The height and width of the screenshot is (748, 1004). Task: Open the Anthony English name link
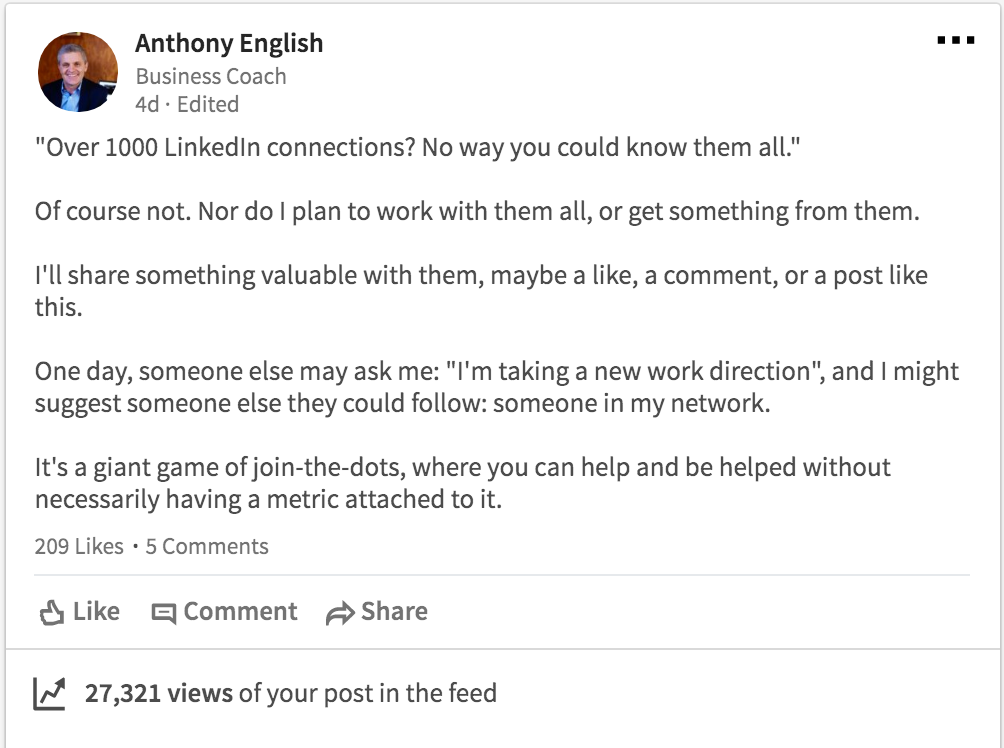(x=229, y=44)
